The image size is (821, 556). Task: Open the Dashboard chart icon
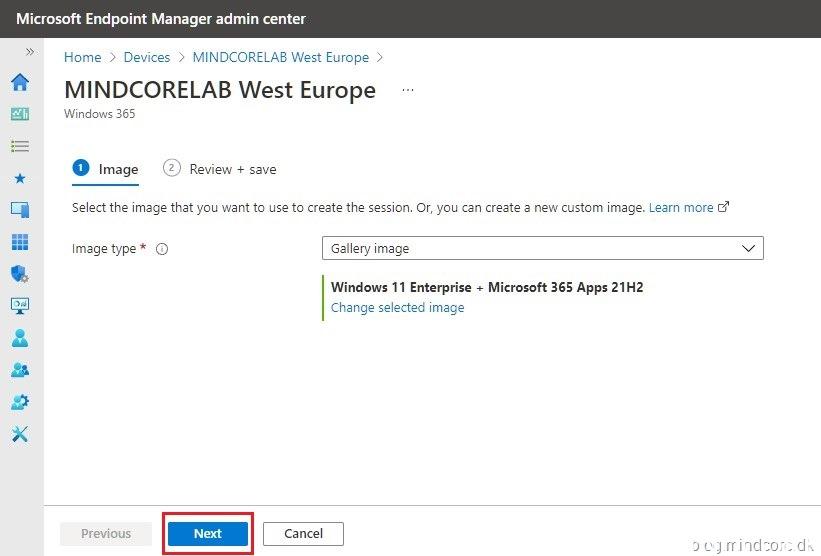coord(20,114)
